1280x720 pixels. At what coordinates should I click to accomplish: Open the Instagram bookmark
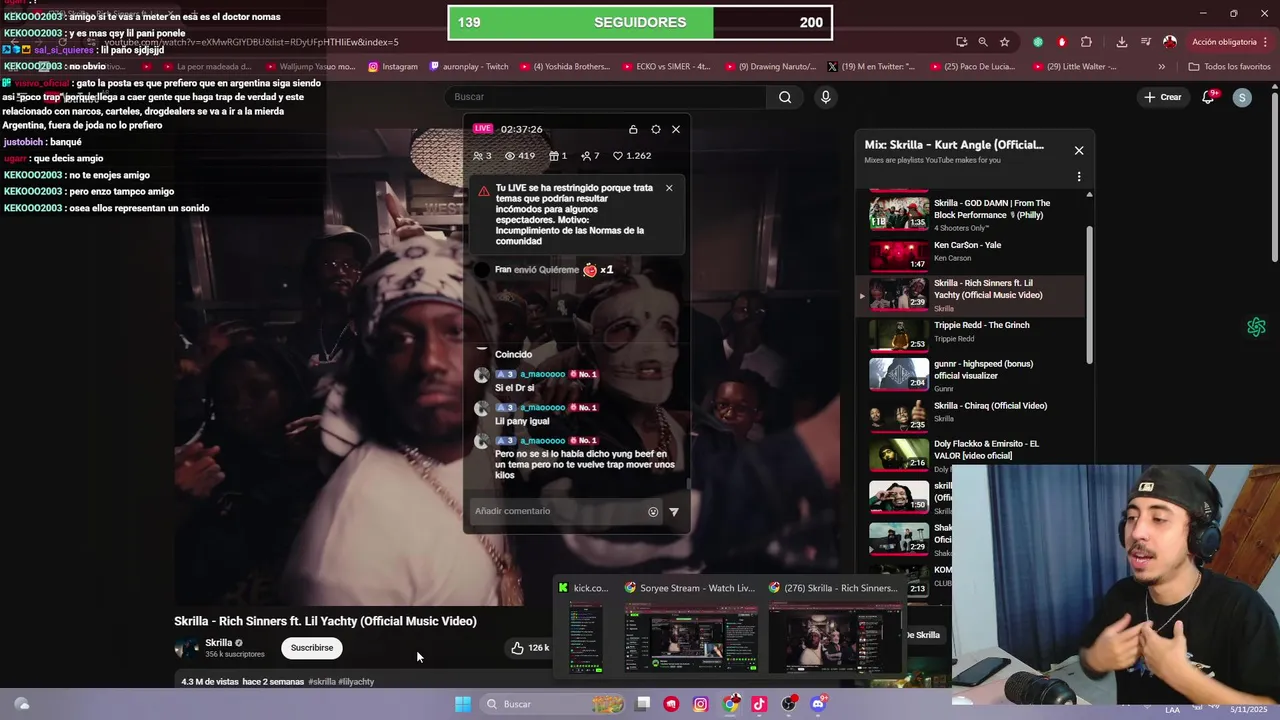[x=393, y=67]
